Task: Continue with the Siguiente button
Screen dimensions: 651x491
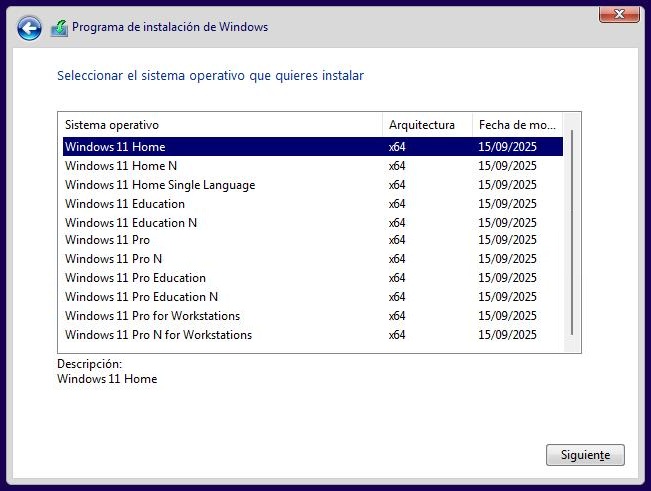Action: (585, 455)
